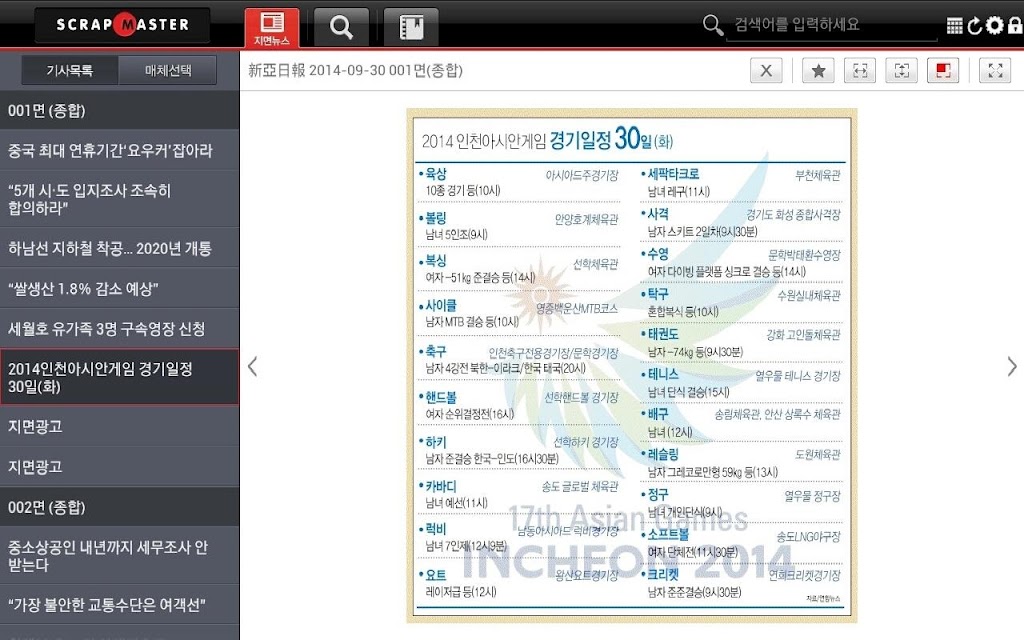Switch to the 매체선택 tab

(168, 71)
